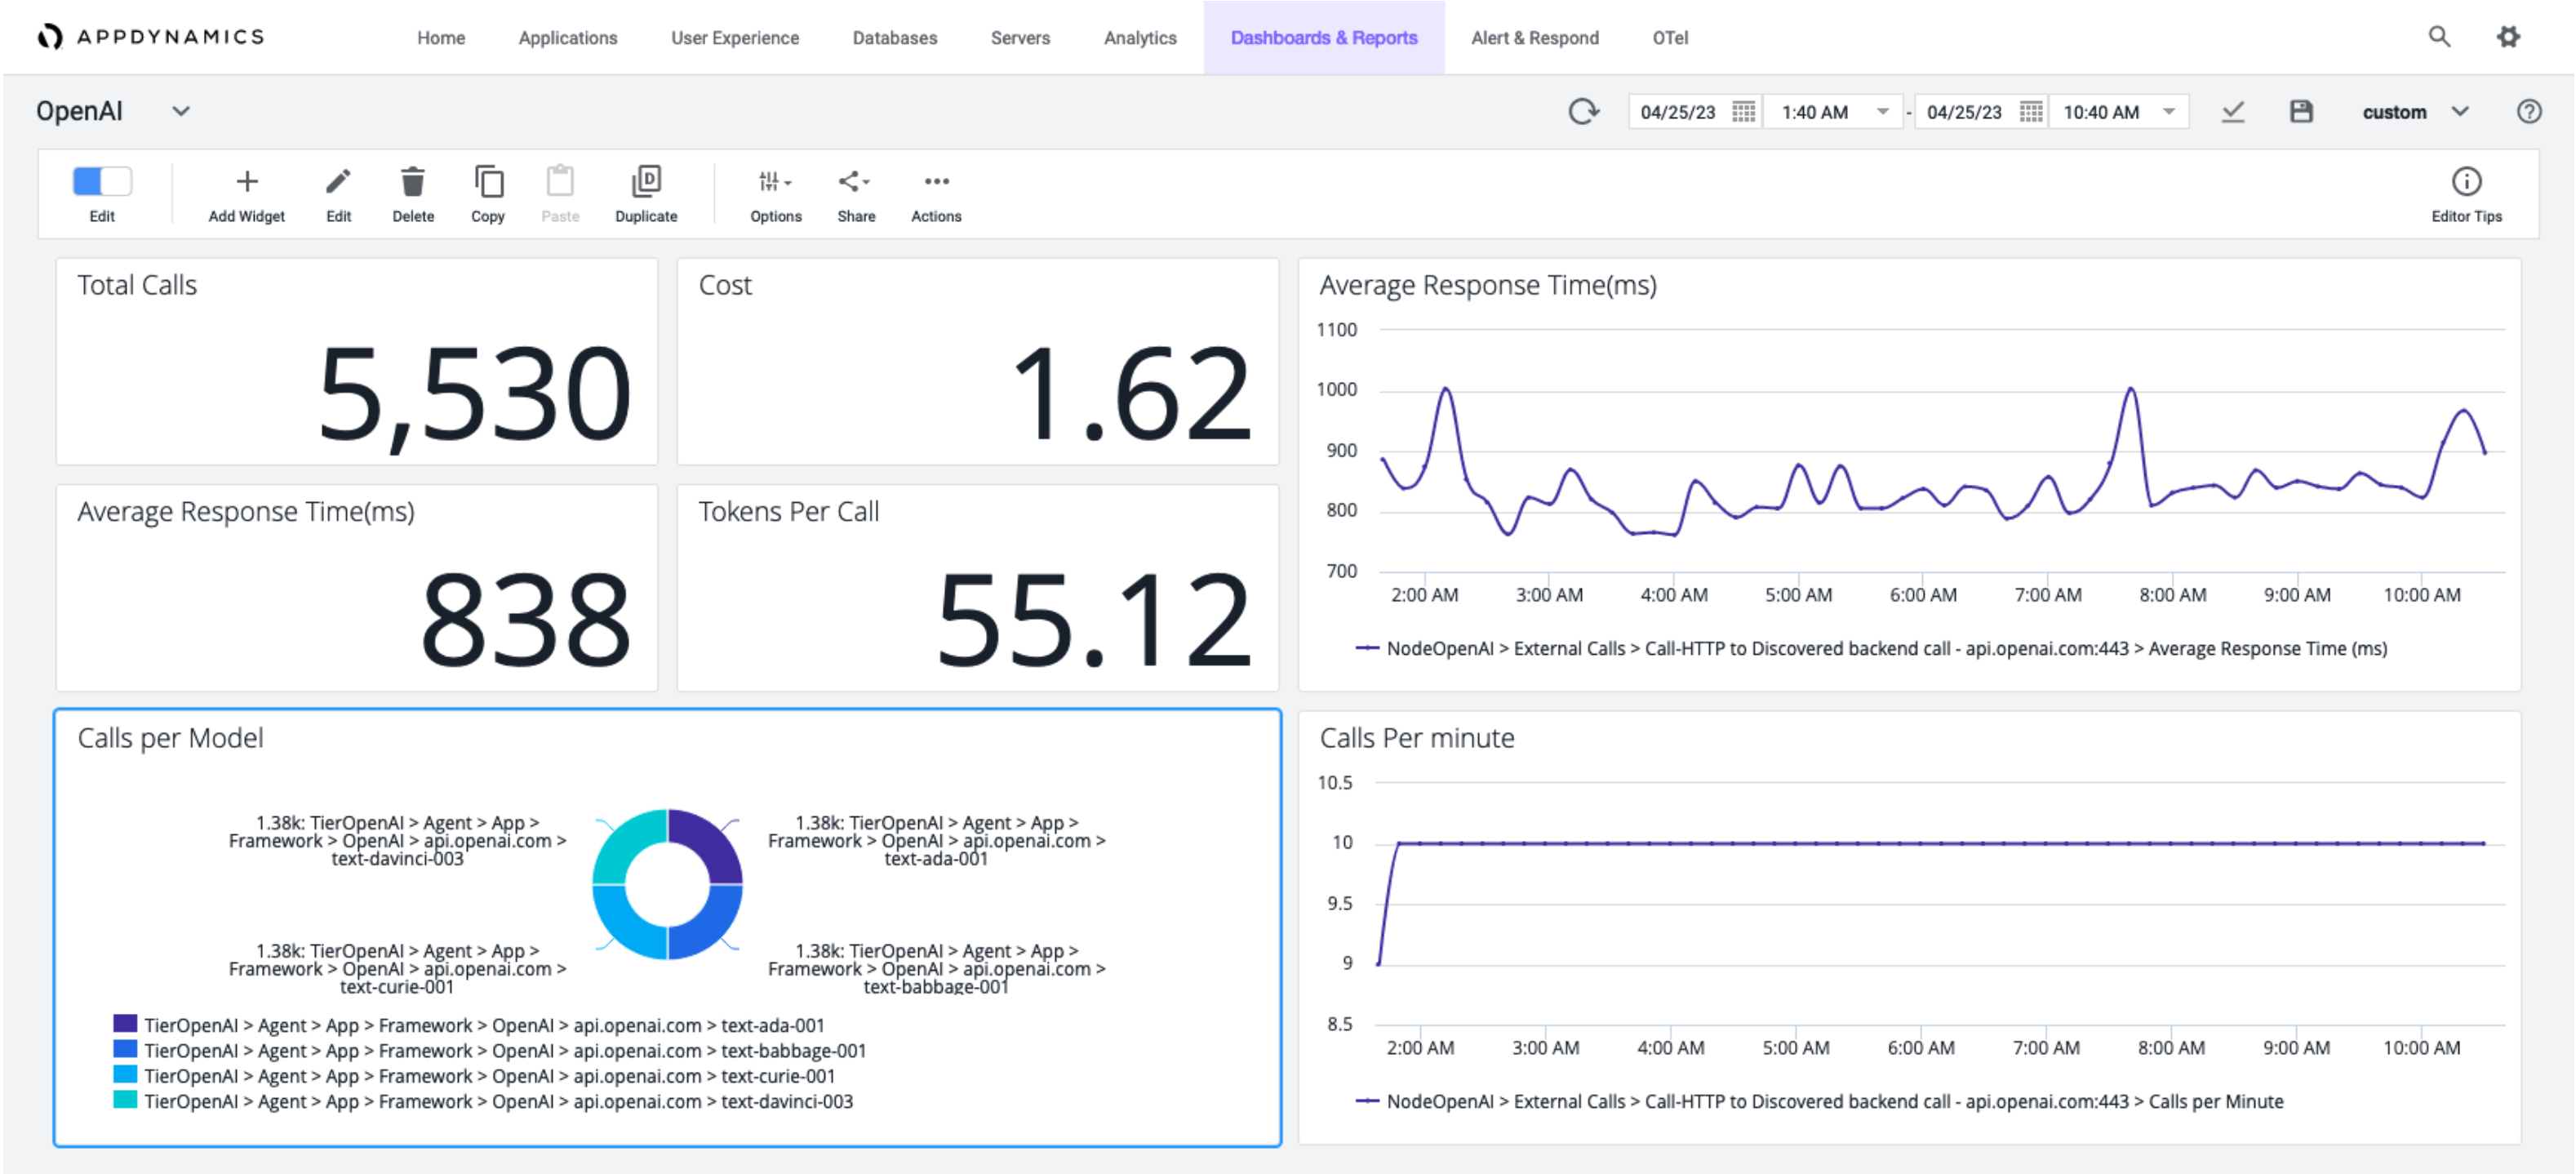Screen dimensions: 2576x1174
Task: Click the end date 04/25/23 field
Action: tap(1964, 112)
